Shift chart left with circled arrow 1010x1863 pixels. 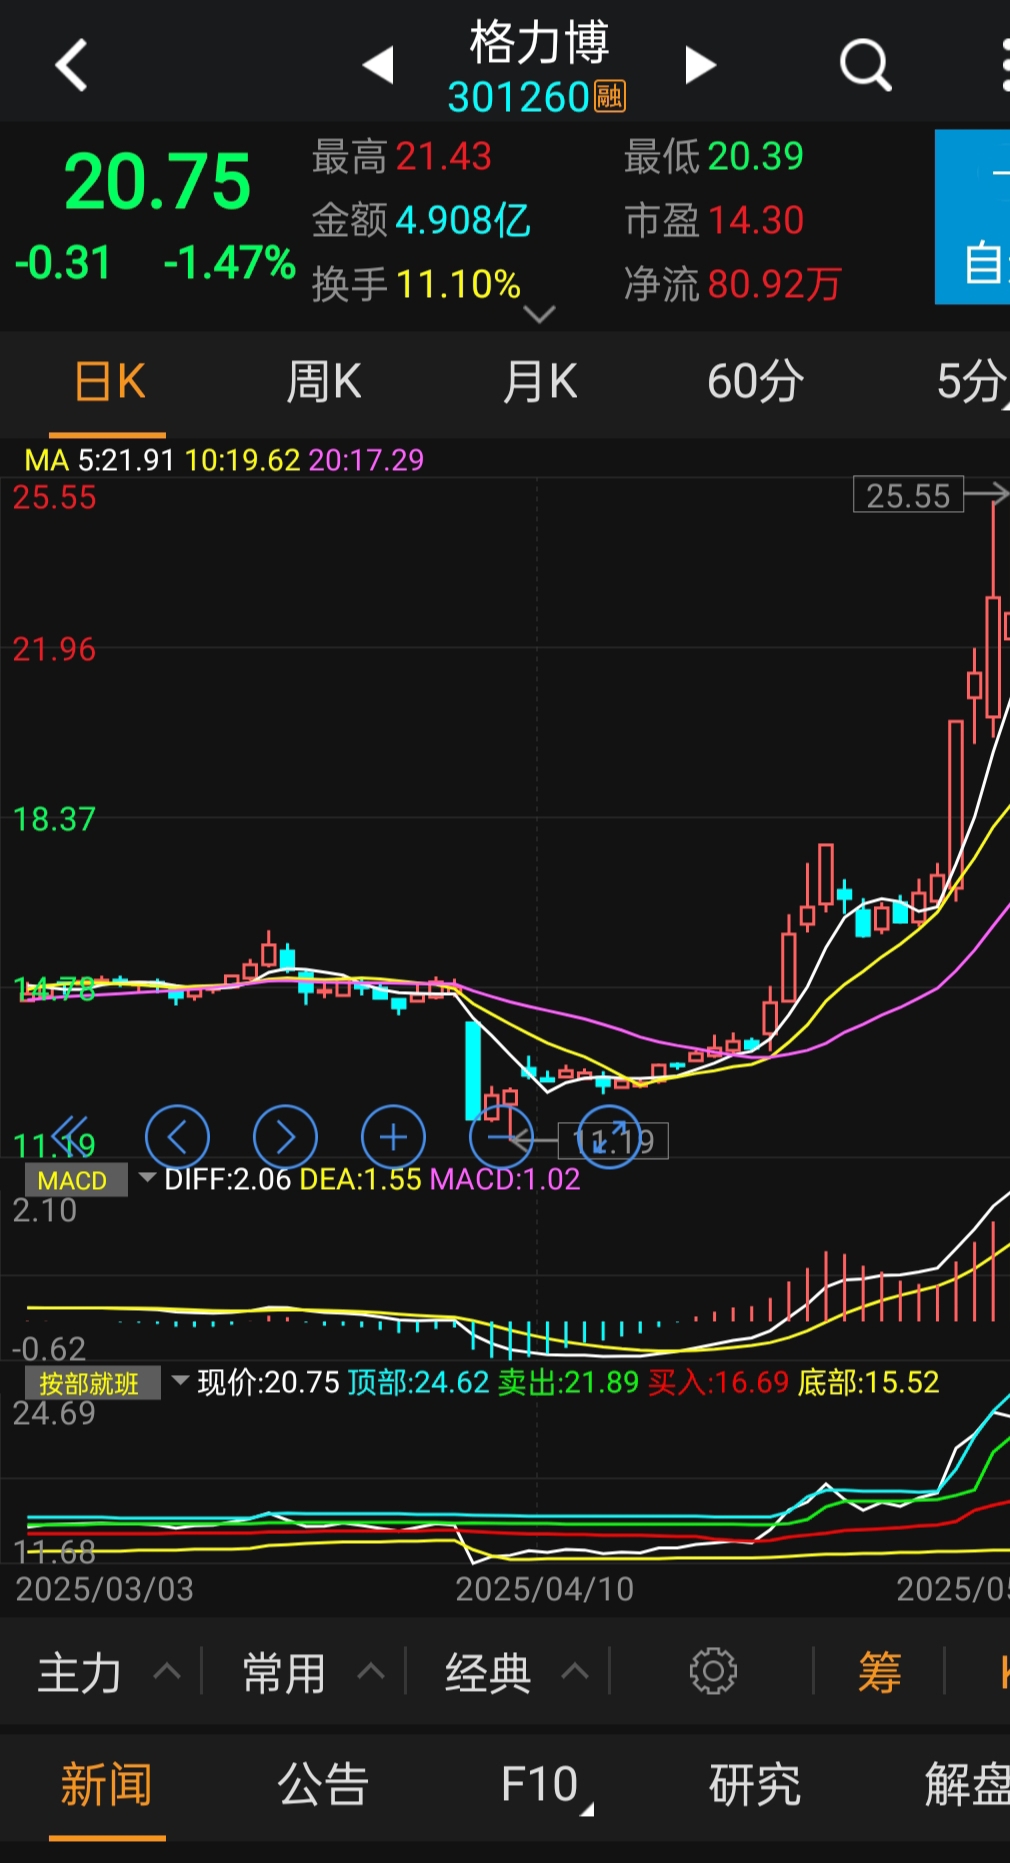[177, 1137]
